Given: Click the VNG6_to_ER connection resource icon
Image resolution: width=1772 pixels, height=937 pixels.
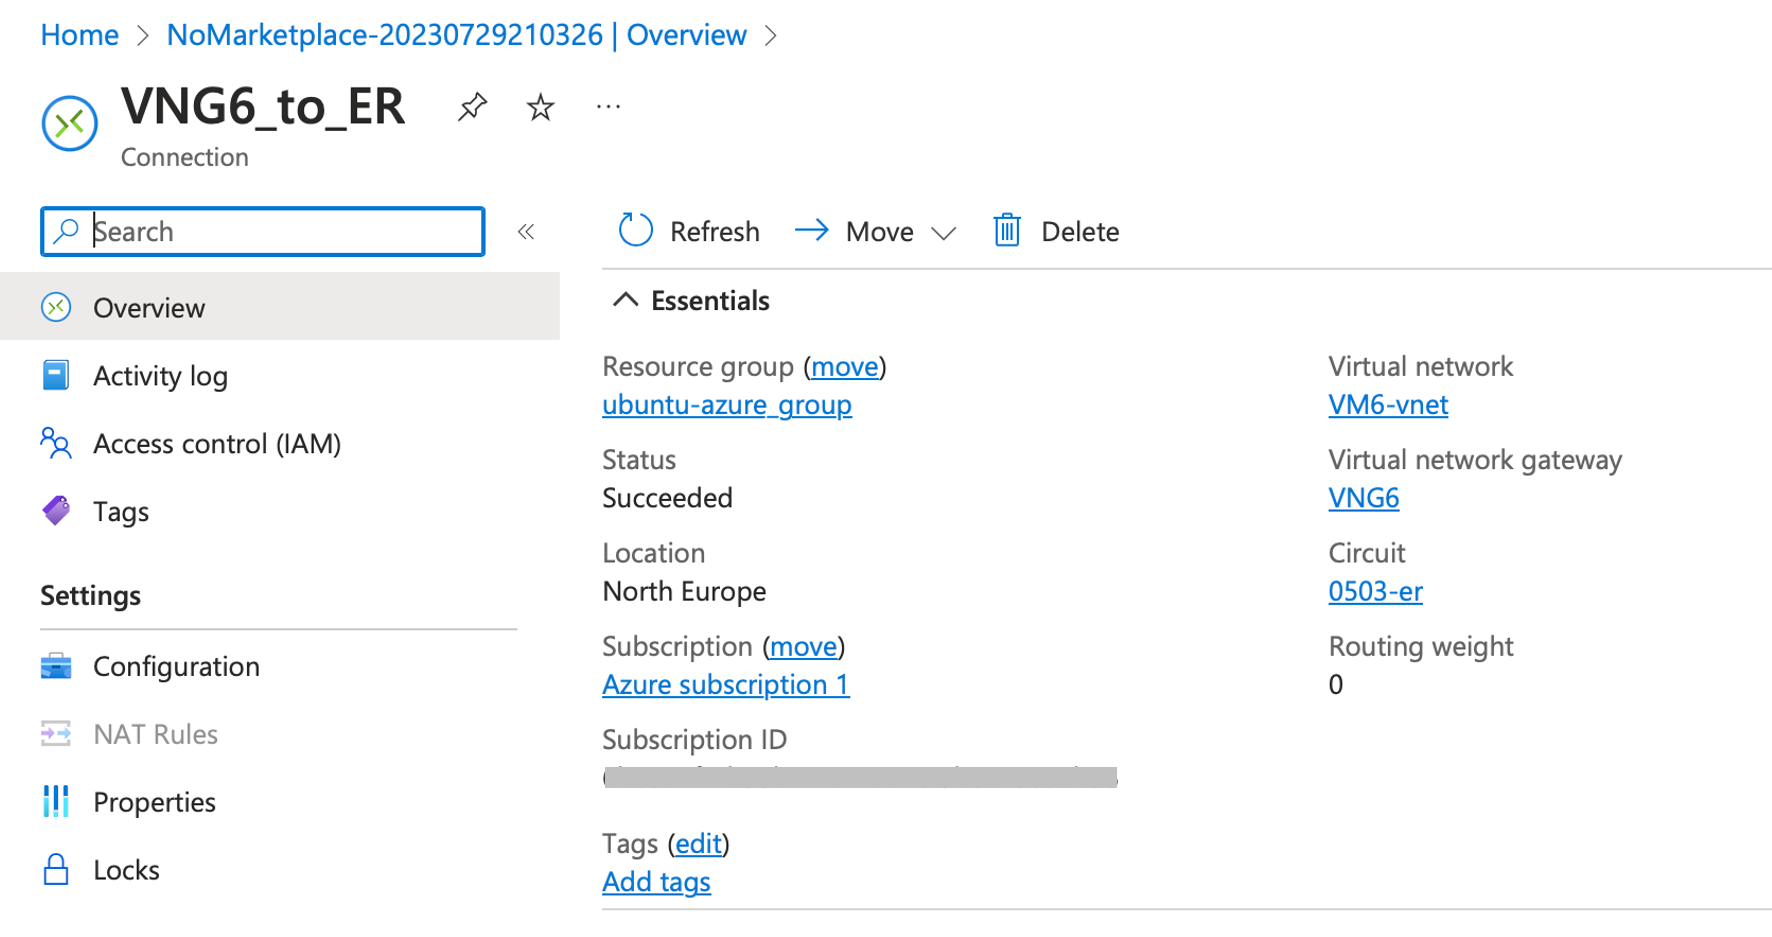Looking at the screenshot, I should coord(70,123).
